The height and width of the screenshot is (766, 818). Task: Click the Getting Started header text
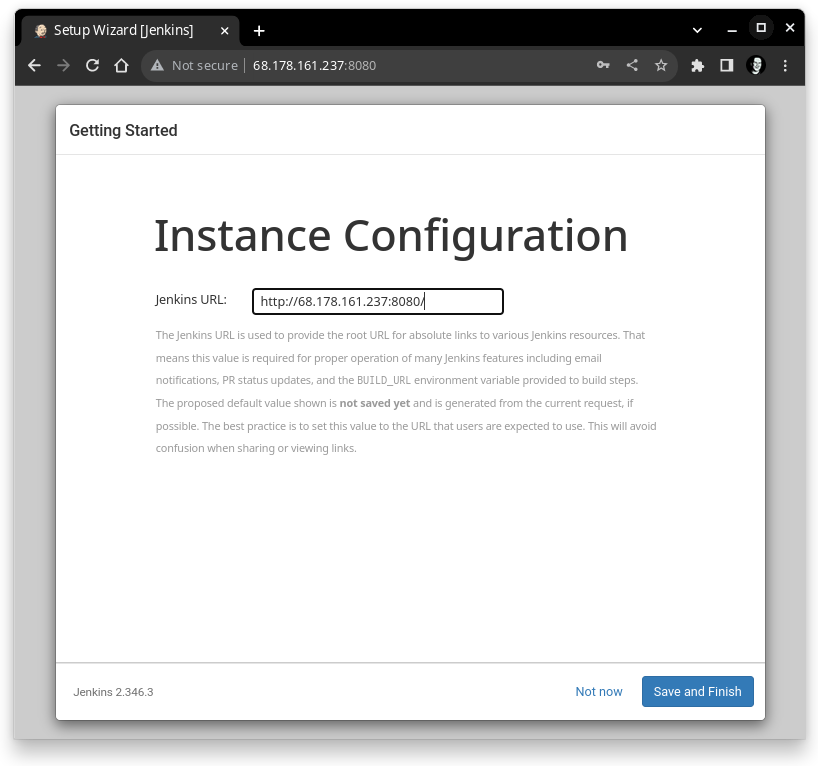click(x=124, y=130)
